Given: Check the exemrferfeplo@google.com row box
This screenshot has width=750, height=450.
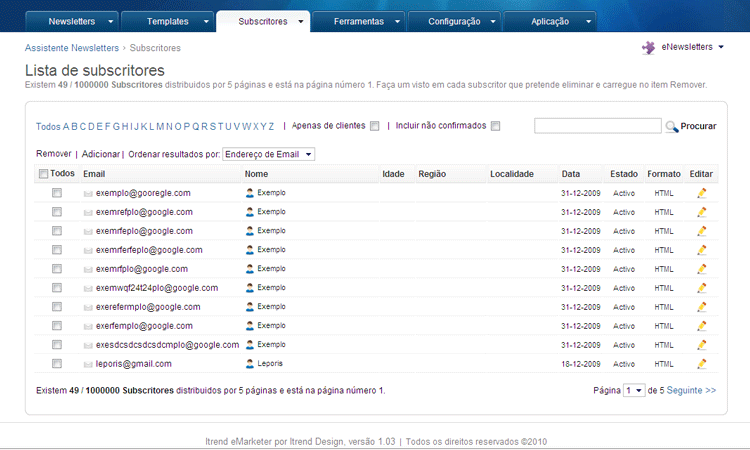Looking at the screenshot, I should coord(57,250).
